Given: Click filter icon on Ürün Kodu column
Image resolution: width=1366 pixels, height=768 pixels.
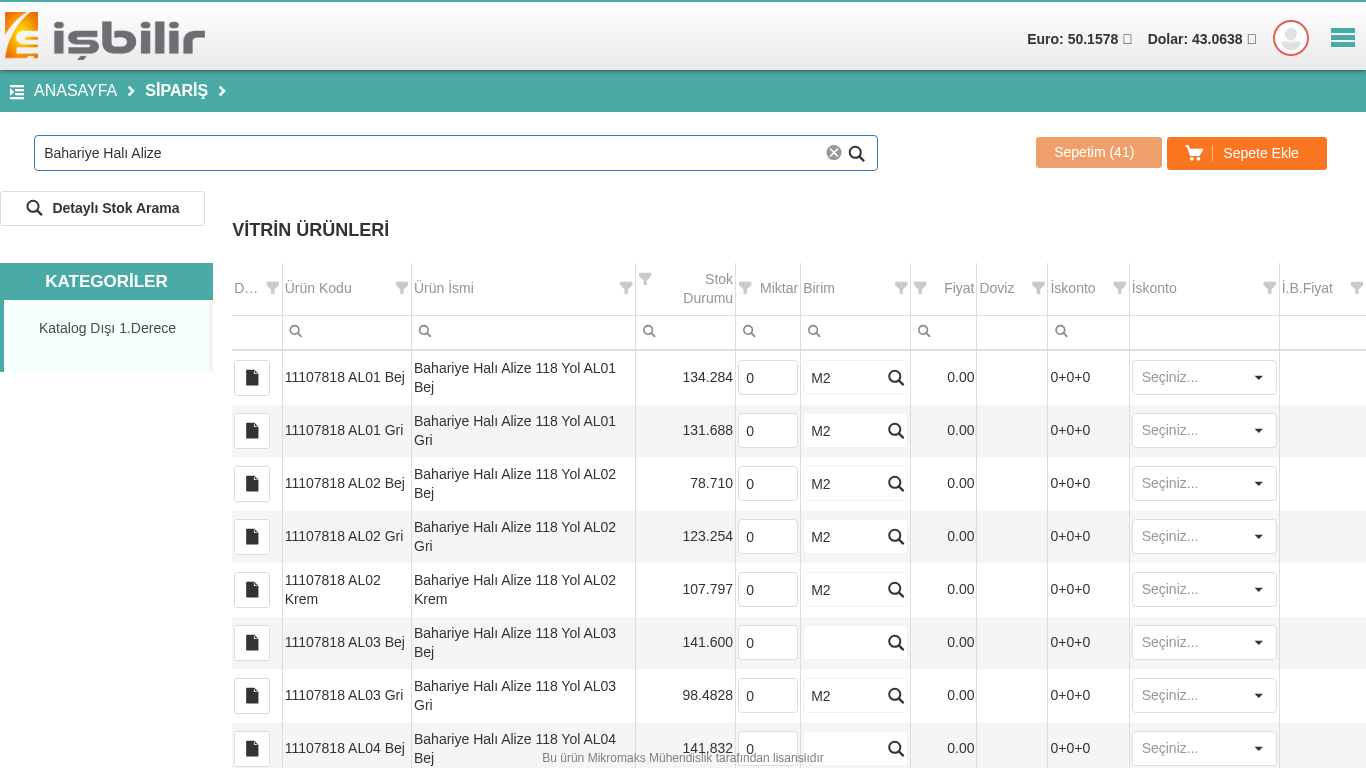Looking at the screenshot, I should [x=401, y=288].
